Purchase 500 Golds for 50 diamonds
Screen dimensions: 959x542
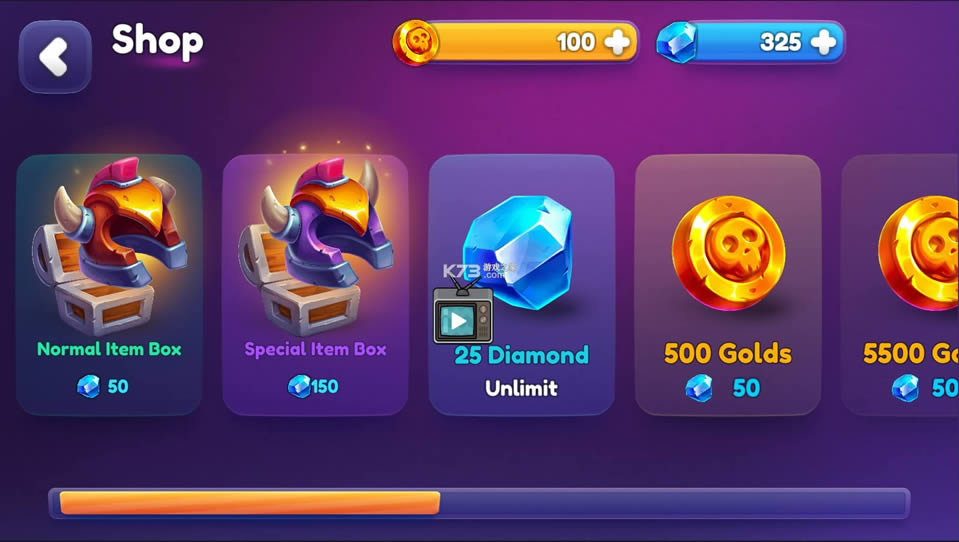click(x=722, y=388)
